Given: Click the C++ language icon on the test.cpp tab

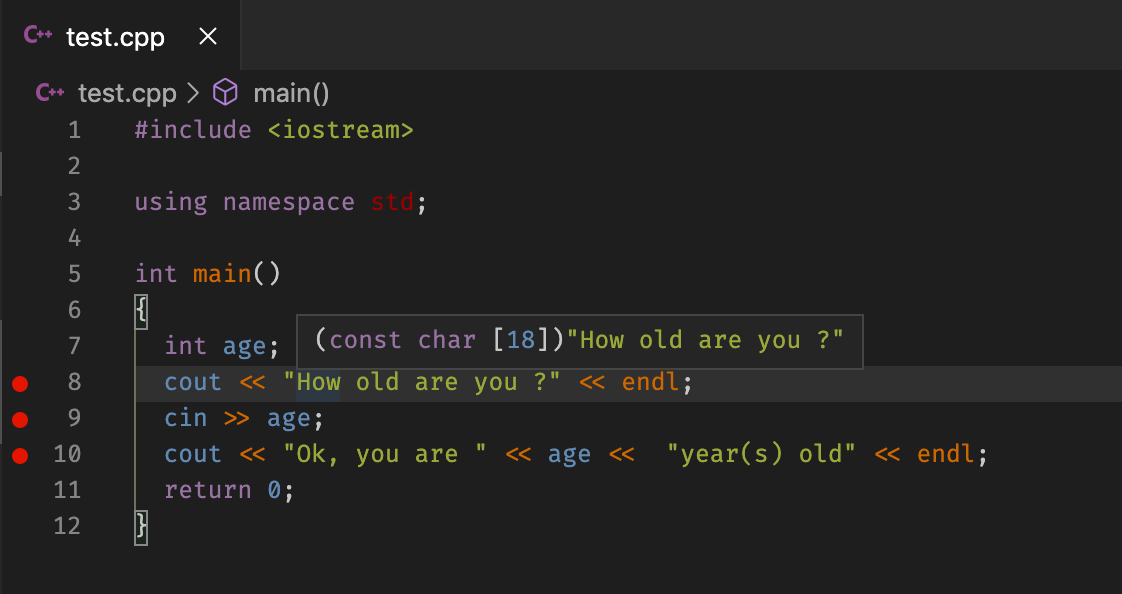Looking at the screenshot, I should pos(37,36).
